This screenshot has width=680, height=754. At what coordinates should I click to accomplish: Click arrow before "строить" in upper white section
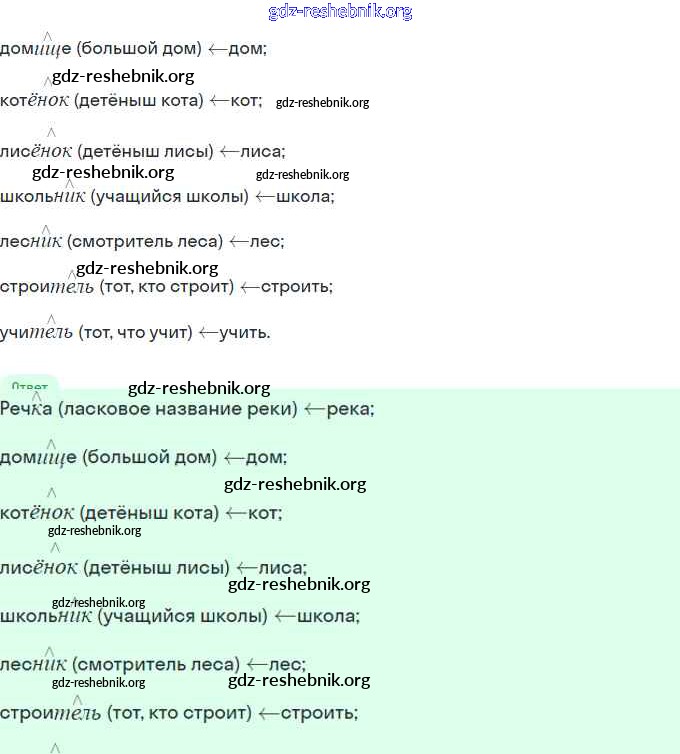(x=246, y=287)
